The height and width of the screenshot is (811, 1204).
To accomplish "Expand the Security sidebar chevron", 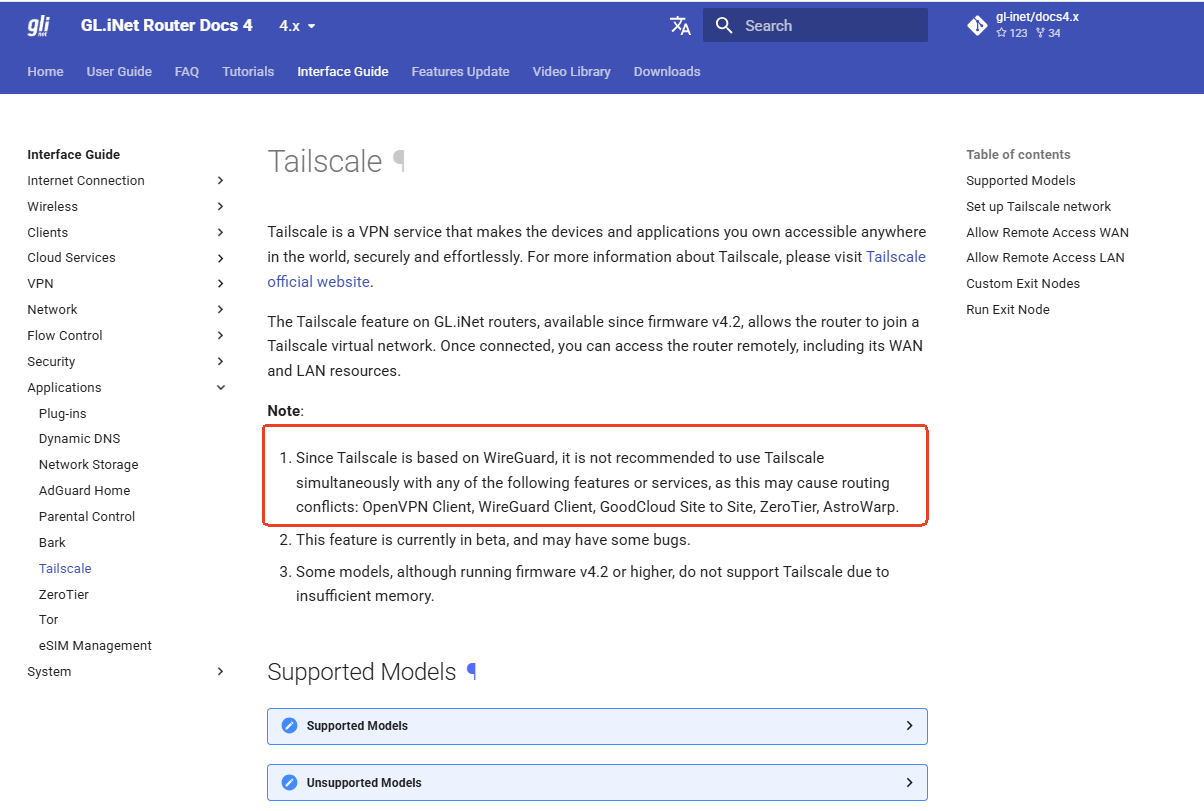I will click(x=220, y=362).
